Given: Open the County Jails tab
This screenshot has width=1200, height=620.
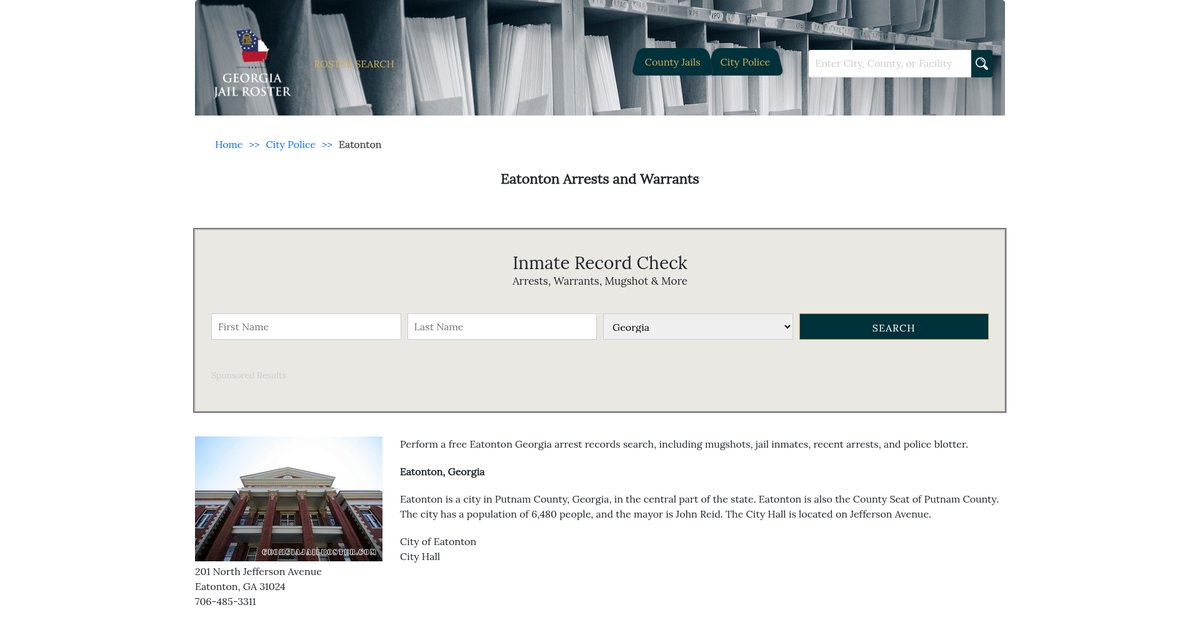Looking at the screenshot, I should point(672,62).
